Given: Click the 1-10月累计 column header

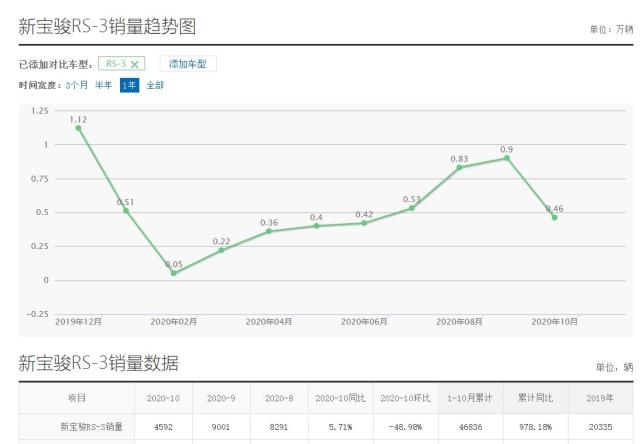Looking at the screenshot, I should pyautogui.click(x=470, y=398).
